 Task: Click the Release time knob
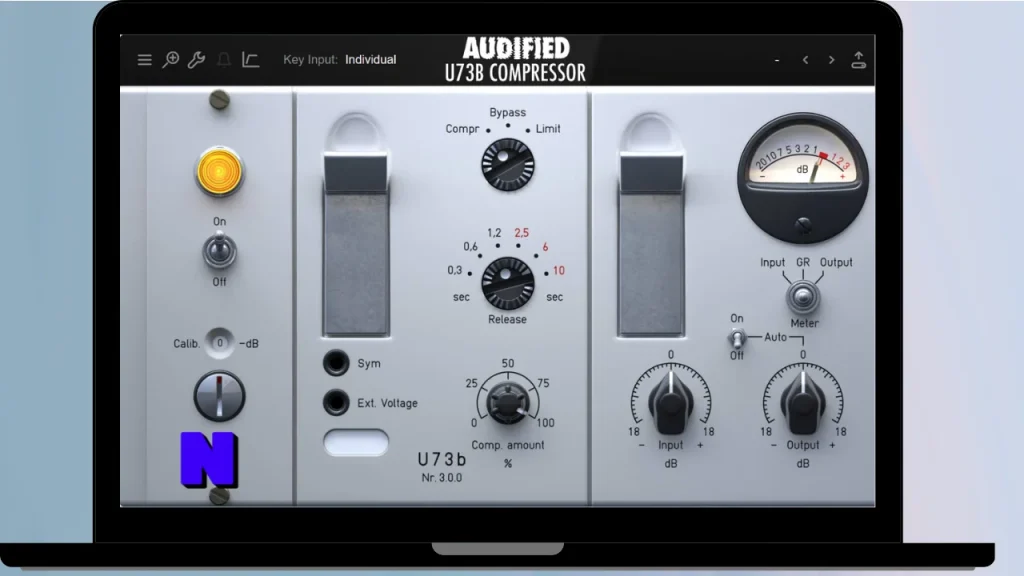507,283
